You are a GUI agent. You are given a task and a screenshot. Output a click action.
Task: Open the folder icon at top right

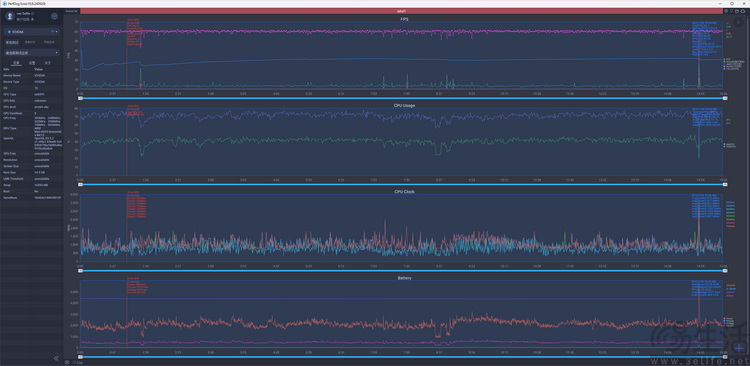click(737, 11)
